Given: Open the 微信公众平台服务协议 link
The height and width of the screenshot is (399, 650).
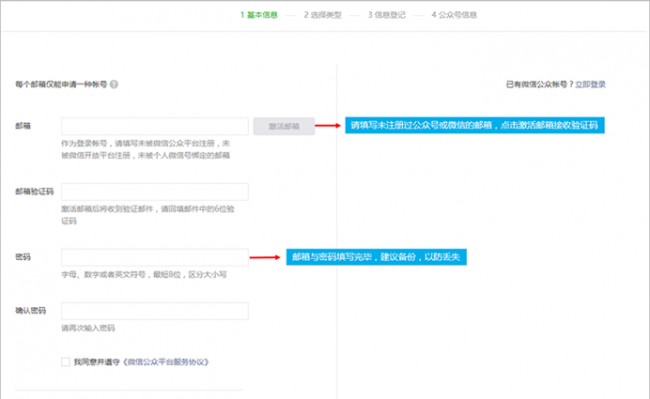Looking at the screenshot, I should coord(166,362).
